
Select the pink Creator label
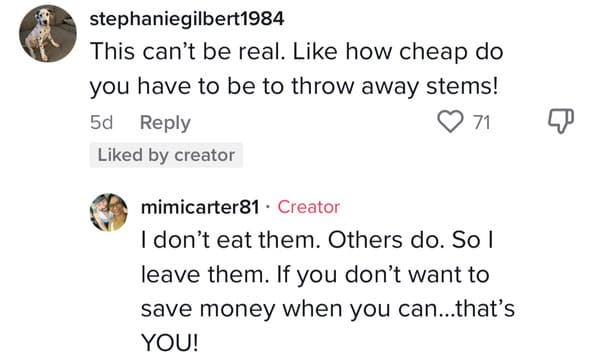click(308, 207)
